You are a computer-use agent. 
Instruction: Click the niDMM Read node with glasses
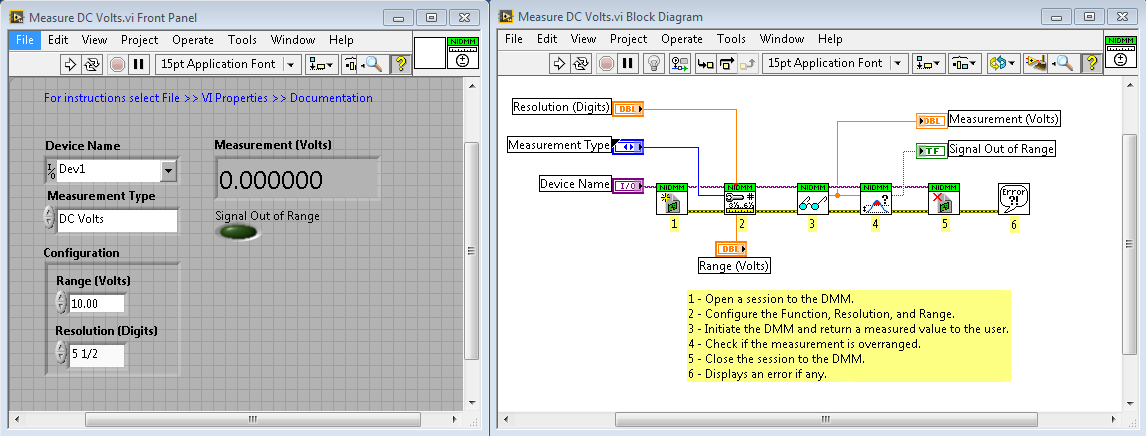(x=812, y=199)
